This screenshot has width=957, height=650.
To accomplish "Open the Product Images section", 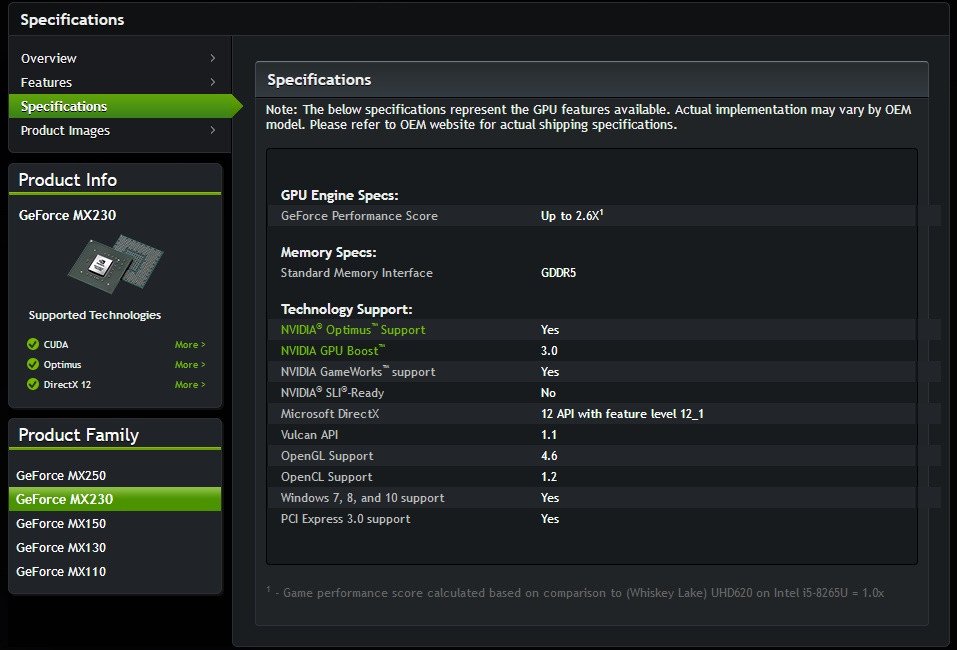I will (65, 130).
